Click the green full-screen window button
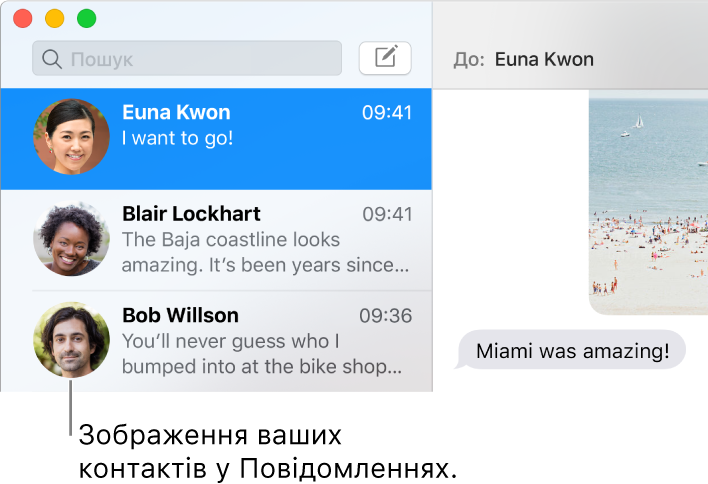Viewport: 708px width, 484px height. 87,18
